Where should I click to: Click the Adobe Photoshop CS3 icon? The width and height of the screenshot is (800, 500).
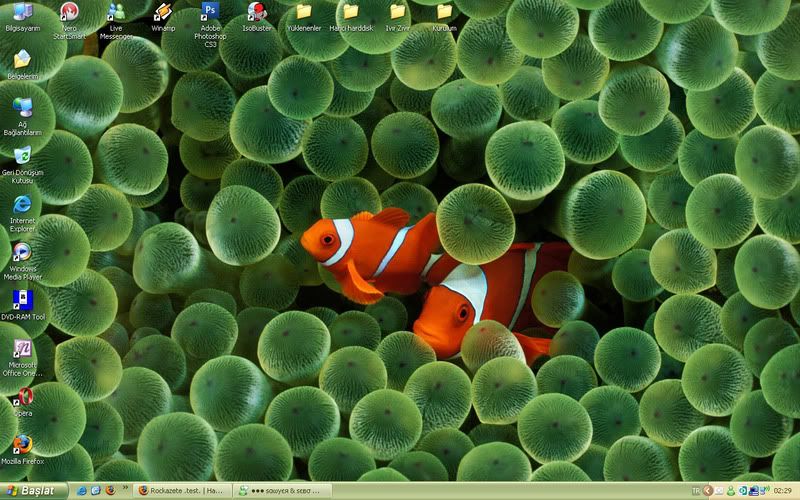(210, 12)
